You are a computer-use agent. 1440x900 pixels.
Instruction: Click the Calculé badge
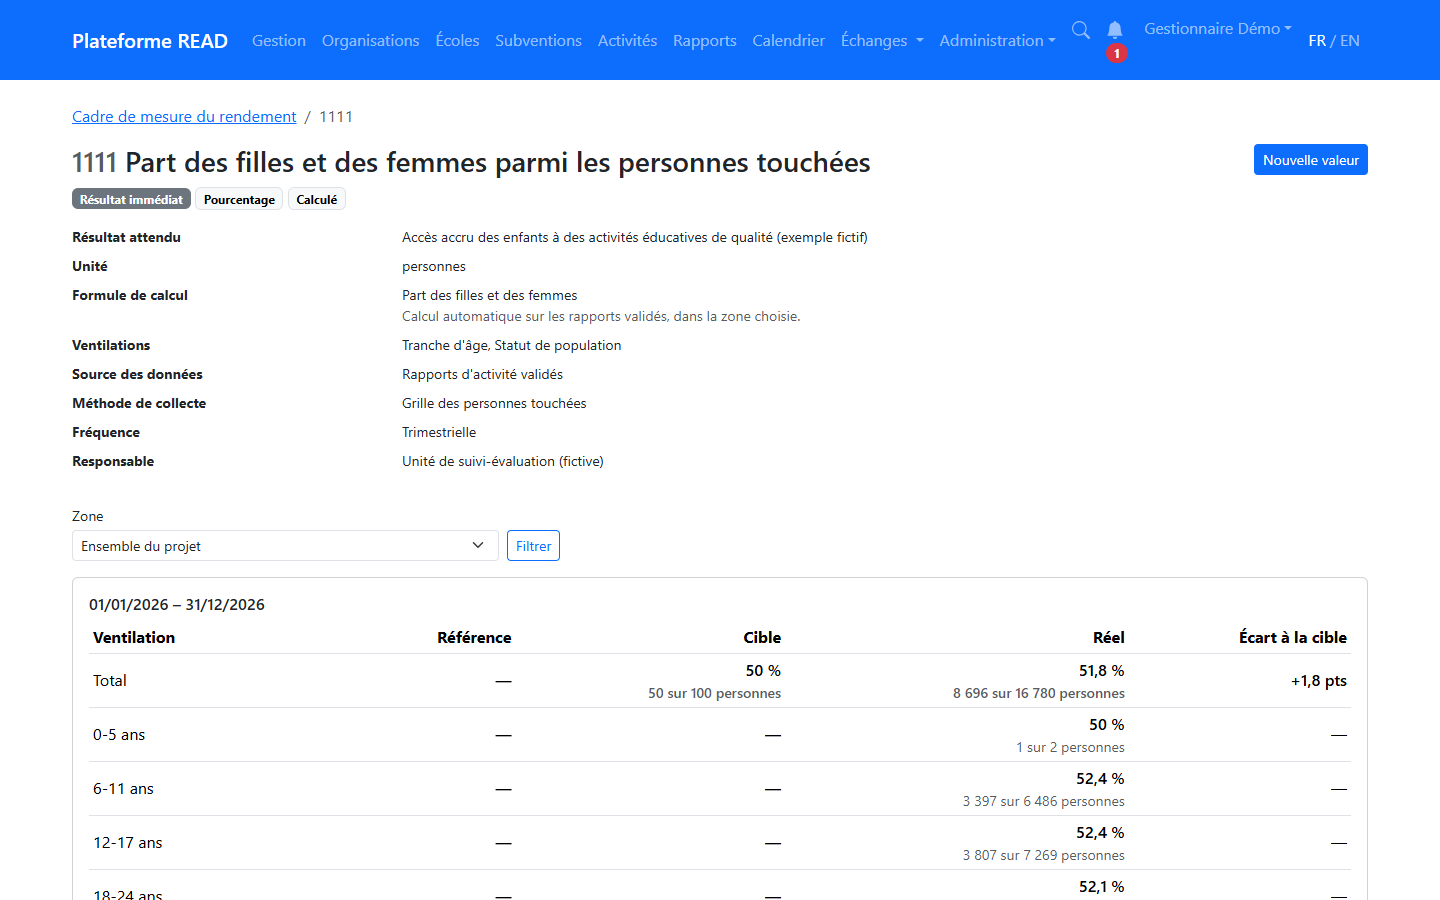(317, 199)
